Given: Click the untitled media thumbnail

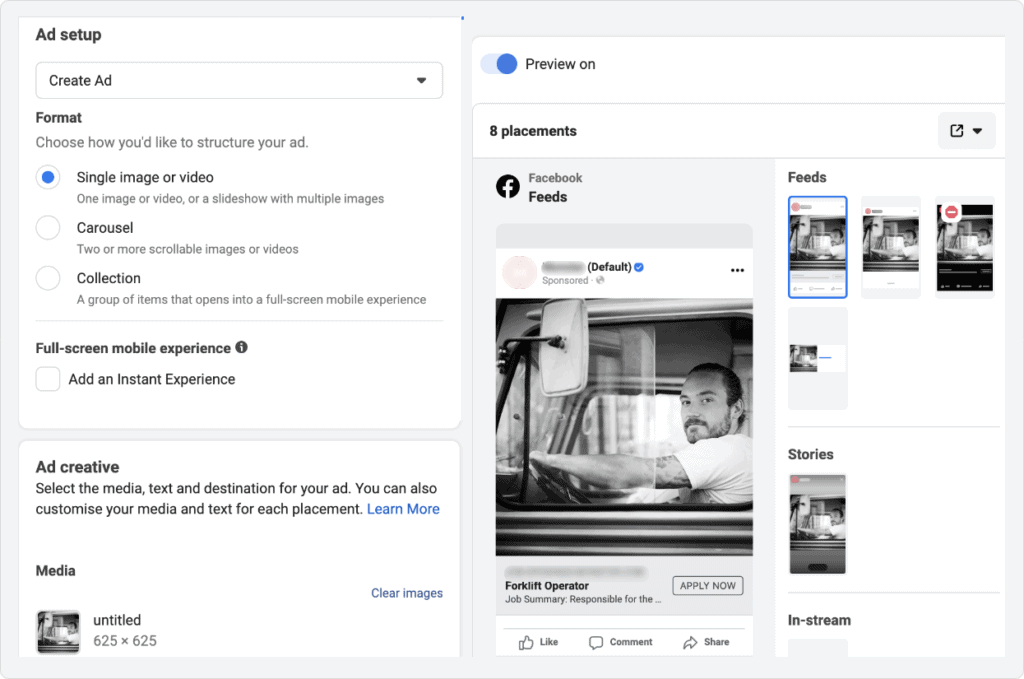Looking at the screenshot, I should (x=58, y=631).
